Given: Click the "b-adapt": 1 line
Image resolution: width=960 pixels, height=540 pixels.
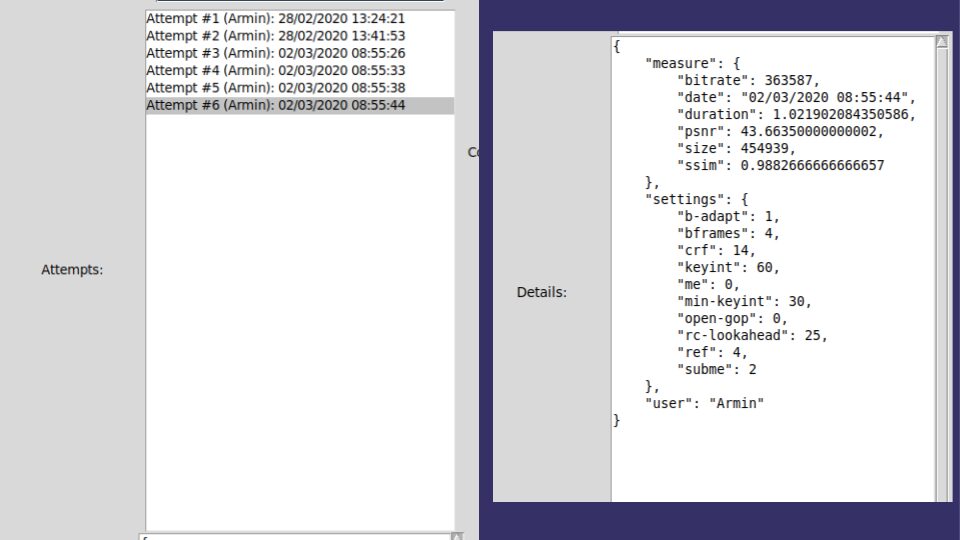Looking at the screenshot, I should [x=728, y=217].
